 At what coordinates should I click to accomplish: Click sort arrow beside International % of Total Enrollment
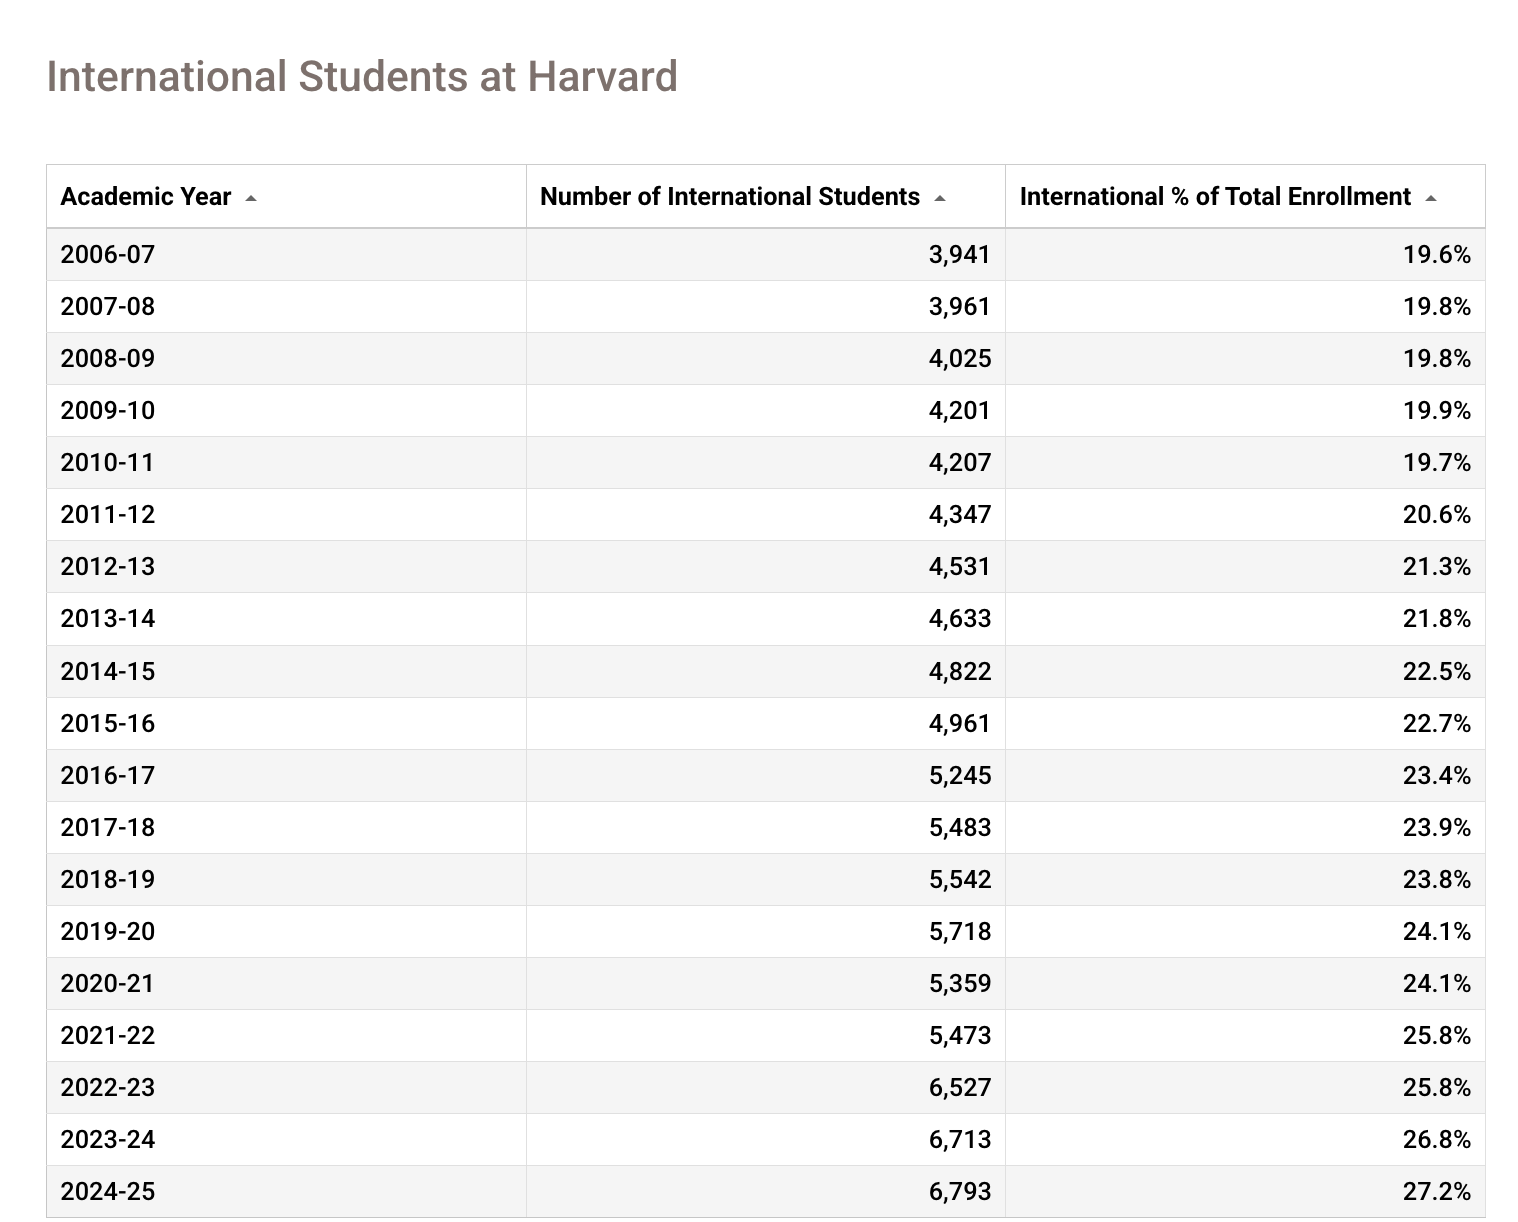click(x=1431, y=198)
